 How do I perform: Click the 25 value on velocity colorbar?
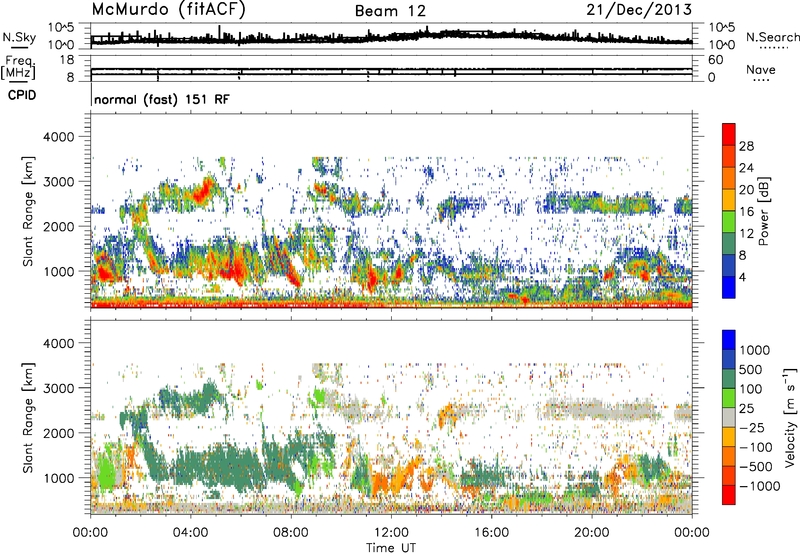click(x=747, y=409)
